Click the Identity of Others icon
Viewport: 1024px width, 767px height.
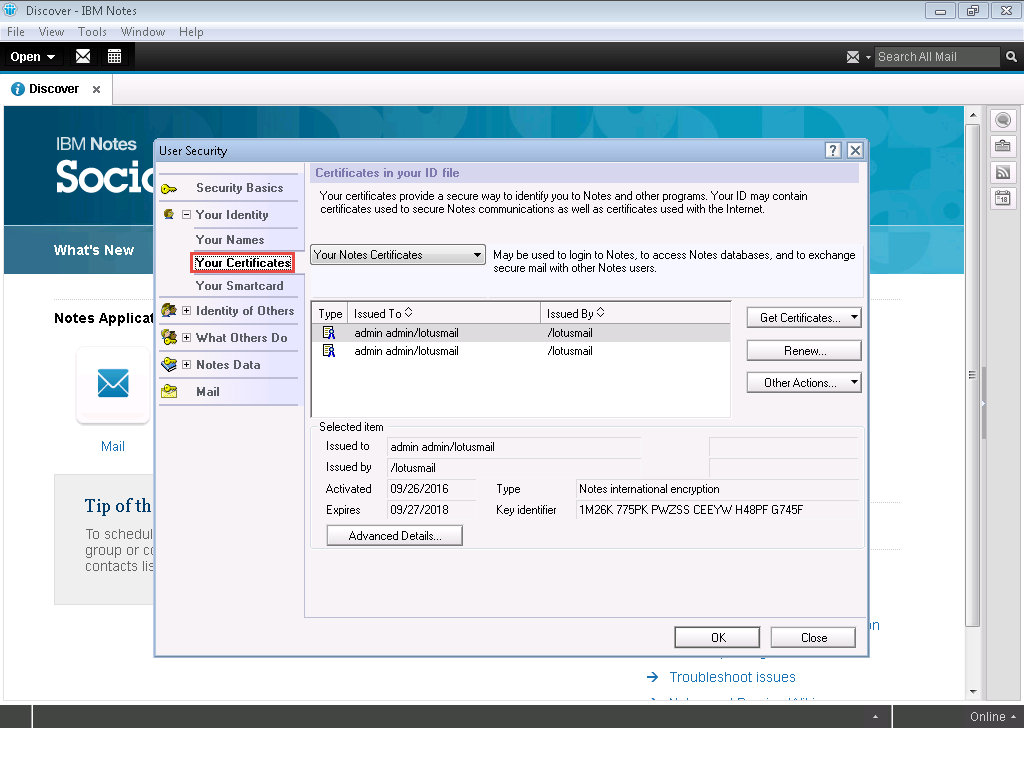[169, 310]
